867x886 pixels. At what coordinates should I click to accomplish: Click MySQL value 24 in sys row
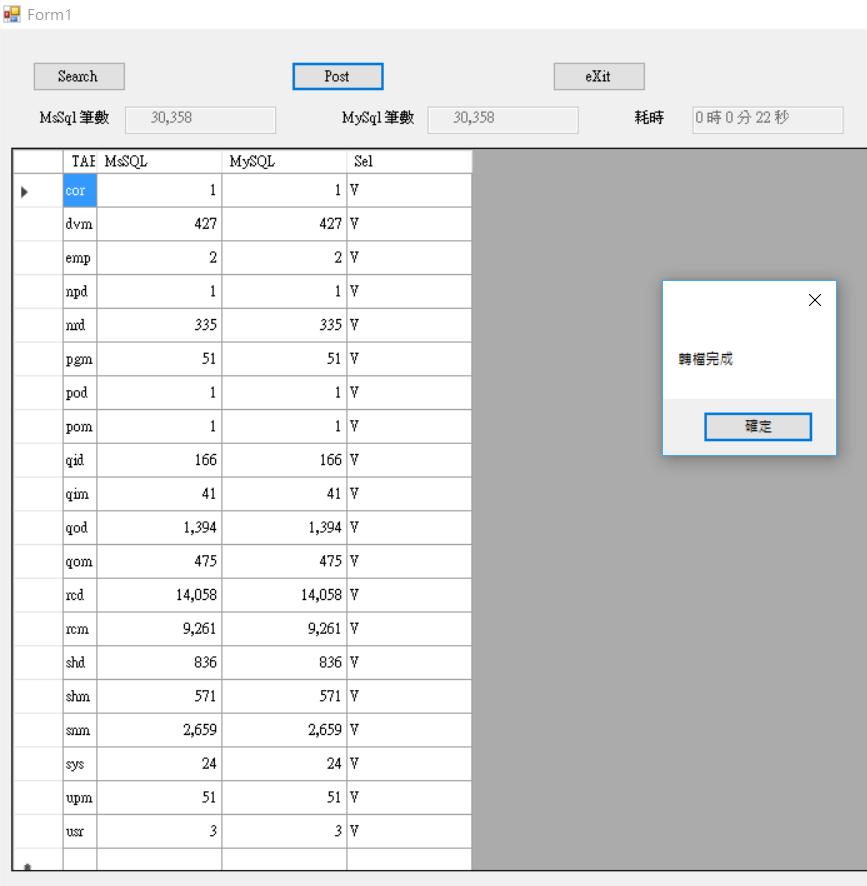click(x=284, y=764)
